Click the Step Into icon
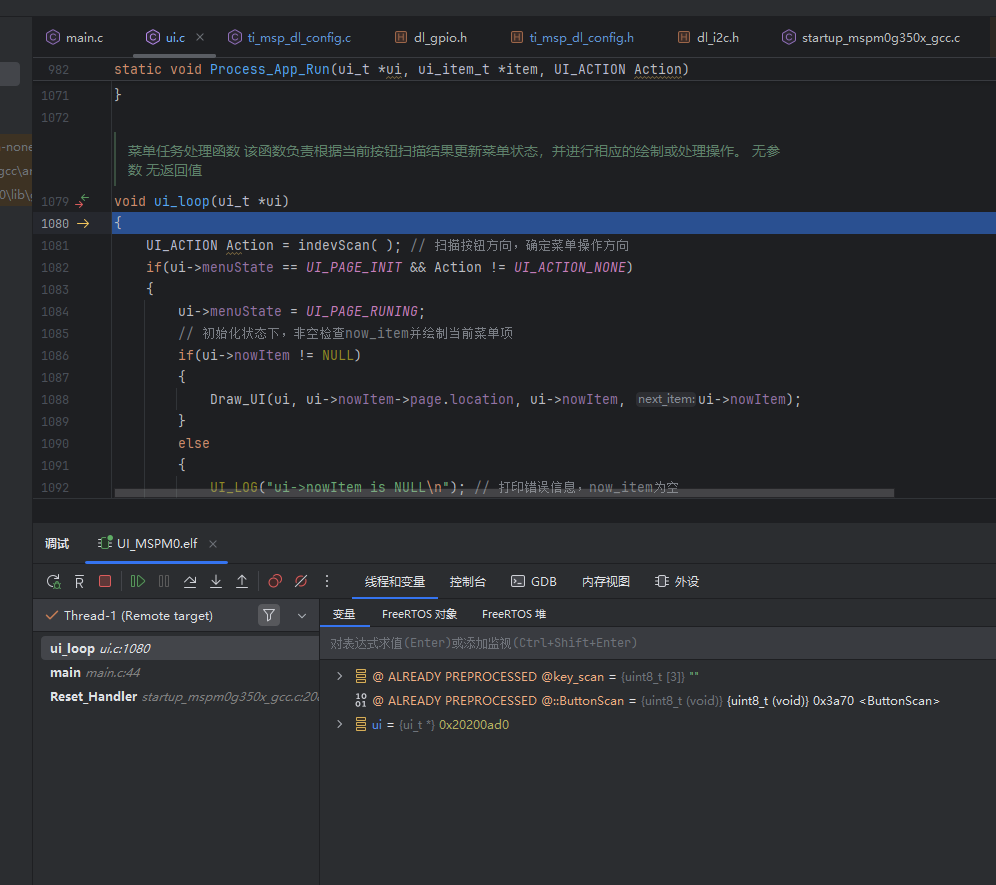This screenshot has height=885, width=996. click(x=216, y=581)
